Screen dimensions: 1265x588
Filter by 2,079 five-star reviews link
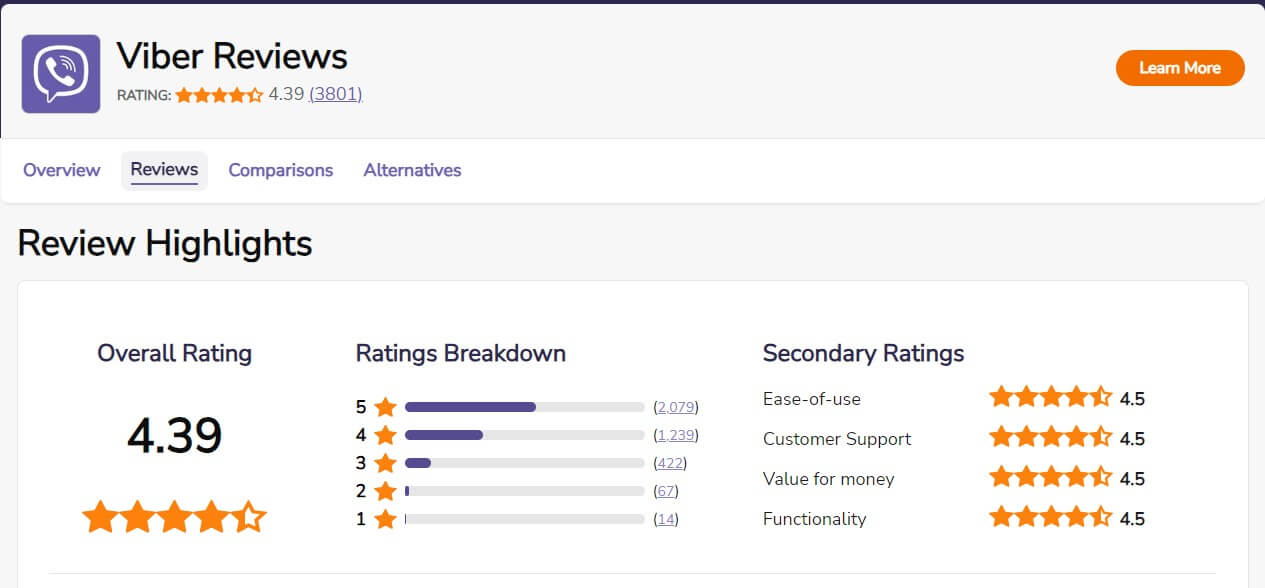click(675, 407)
